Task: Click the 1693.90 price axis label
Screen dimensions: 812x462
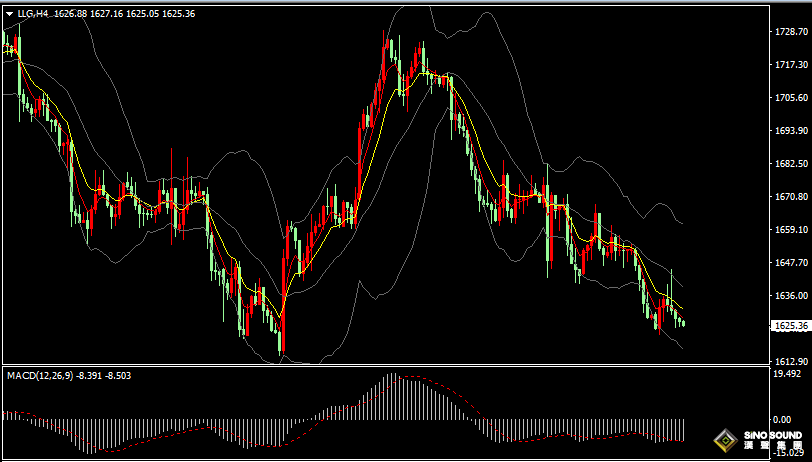Action: (x=790, y=131)
